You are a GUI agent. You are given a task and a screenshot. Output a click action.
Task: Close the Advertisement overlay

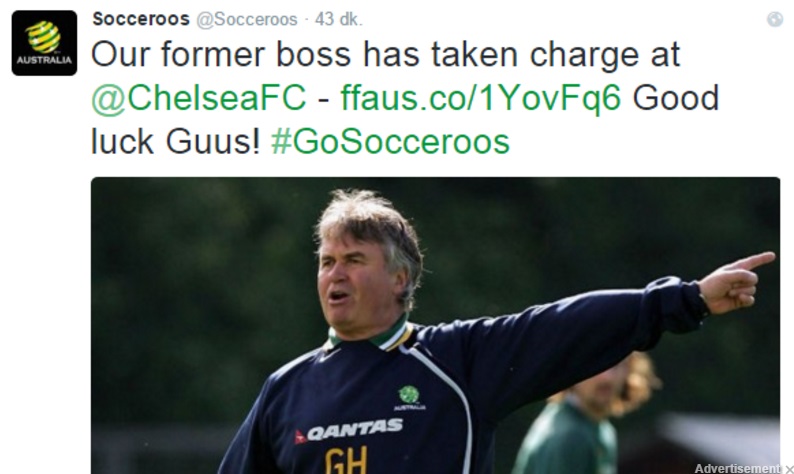click(789, 469)
